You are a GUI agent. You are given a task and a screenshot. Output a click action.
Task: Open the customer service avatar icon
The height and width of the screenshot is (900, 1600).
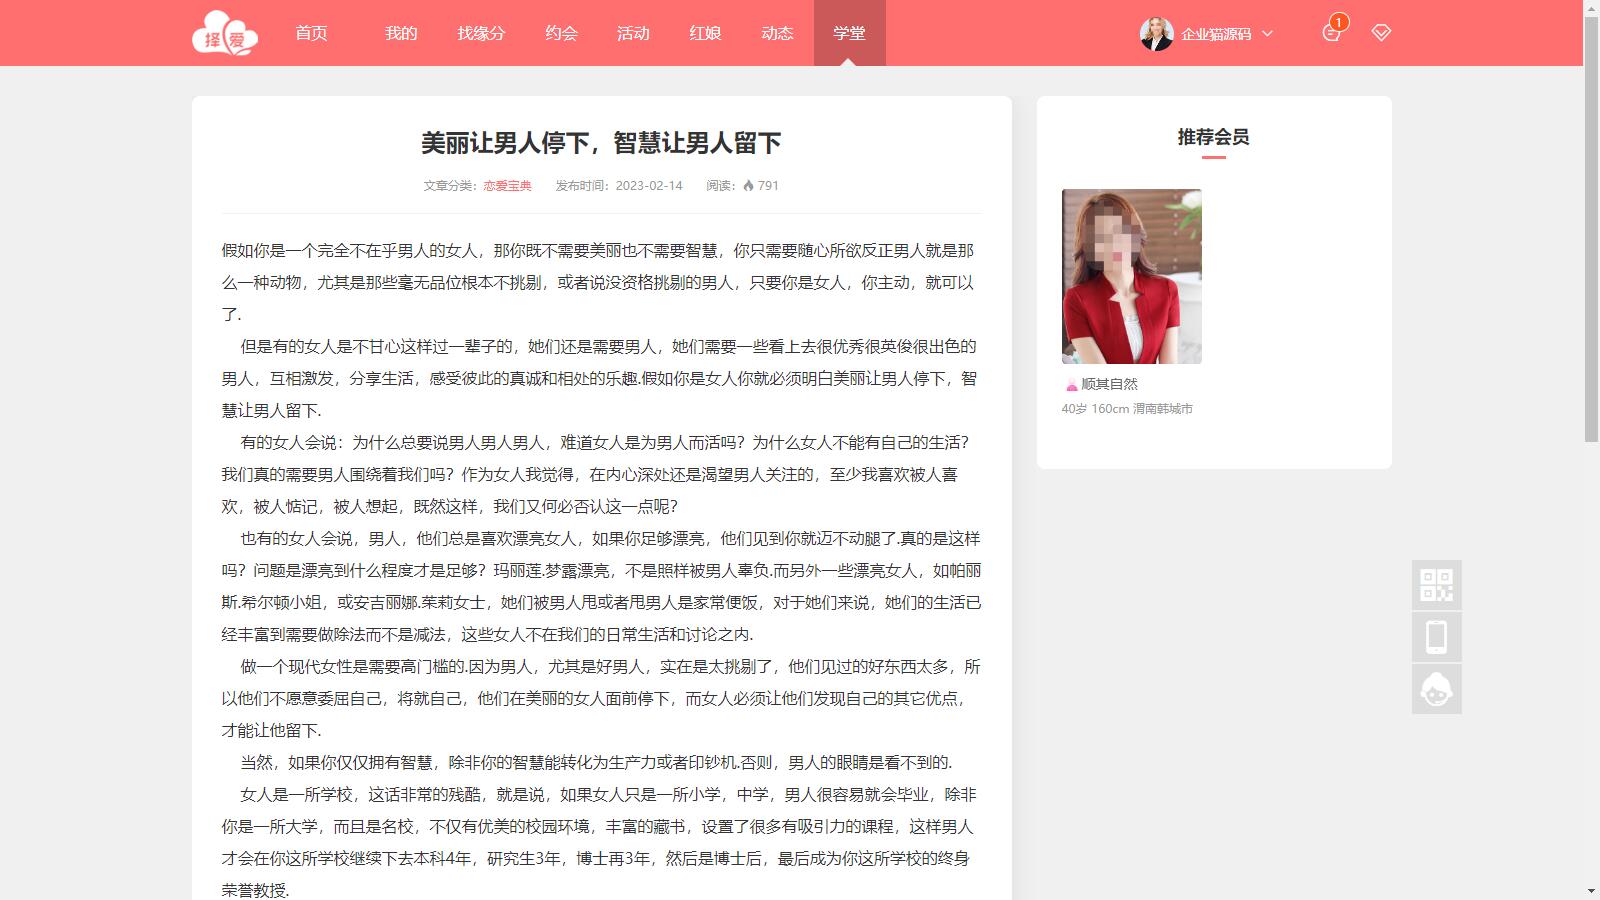pyautogui.click(x=1436, y=689)
